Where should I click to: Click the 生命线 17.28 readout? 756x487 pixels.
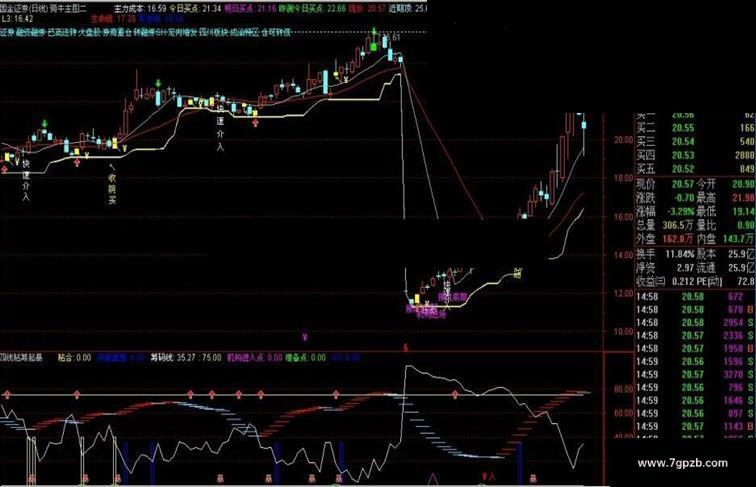(114, 19)
